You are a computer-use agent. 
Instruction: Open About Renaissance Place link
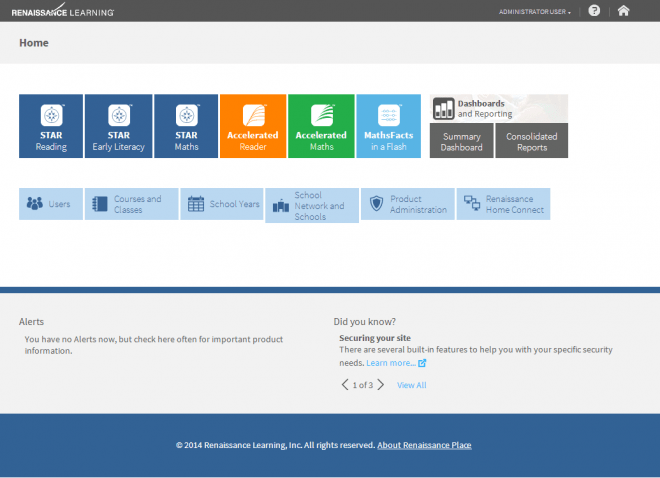pos(424,445)
